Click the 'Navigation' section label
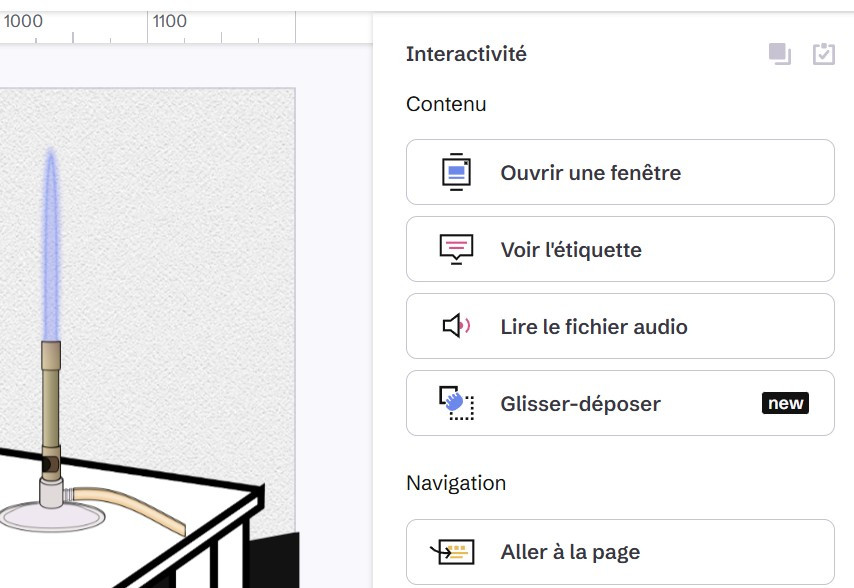 click(456, 483)
